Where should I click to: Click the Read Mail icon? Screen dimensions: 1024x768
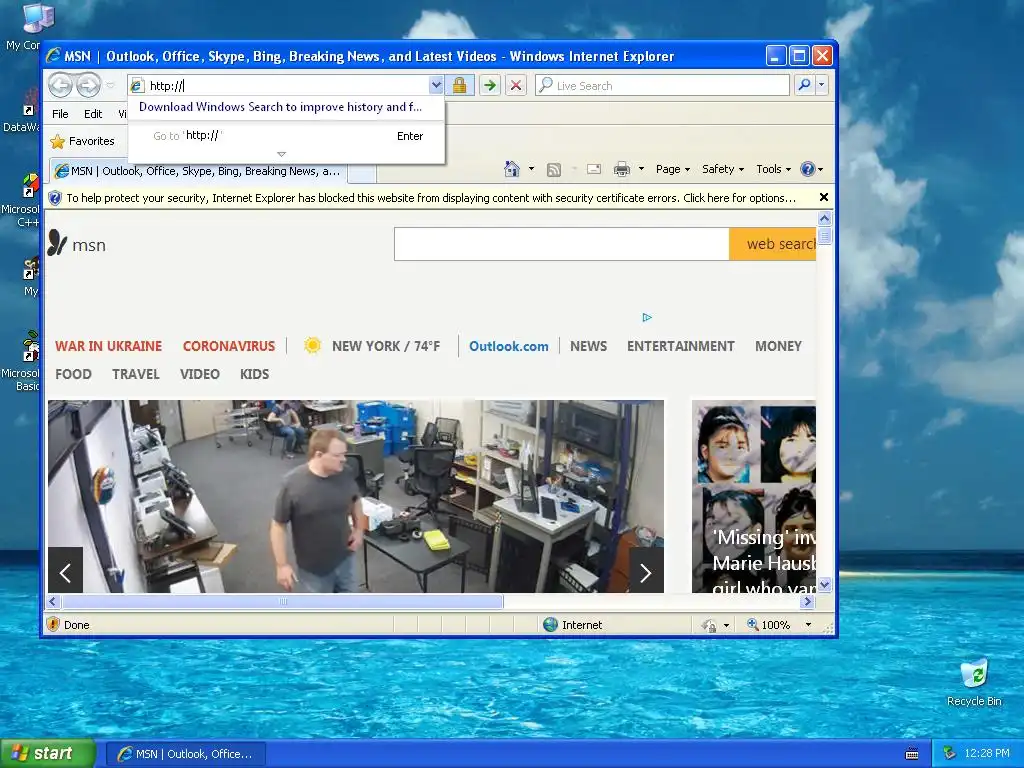click(x=594, y=169)
